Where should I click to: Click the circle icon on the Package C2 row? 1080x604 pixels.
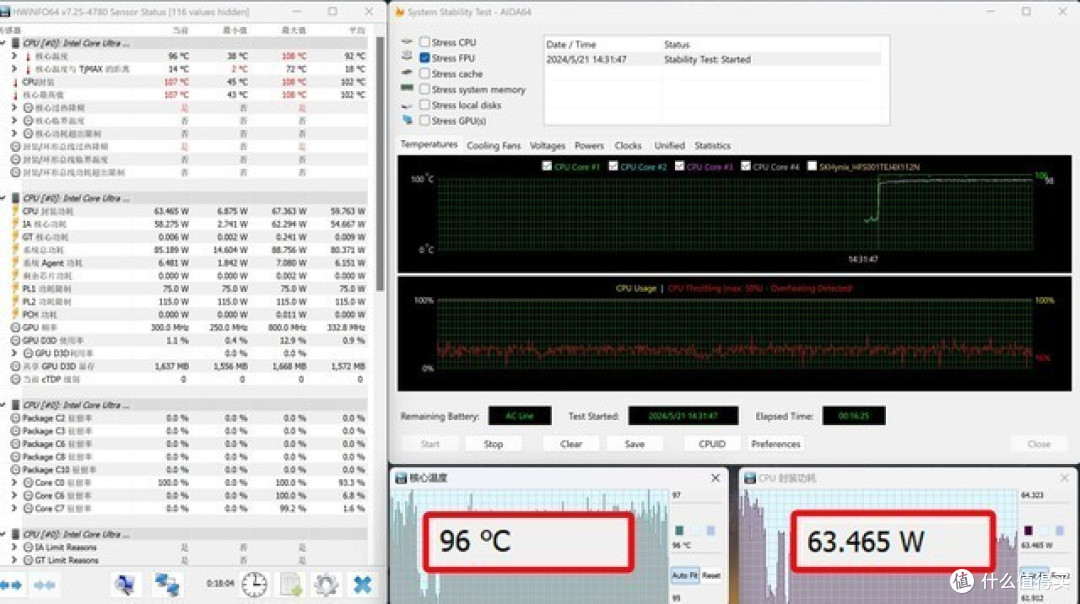pos(15,418)
